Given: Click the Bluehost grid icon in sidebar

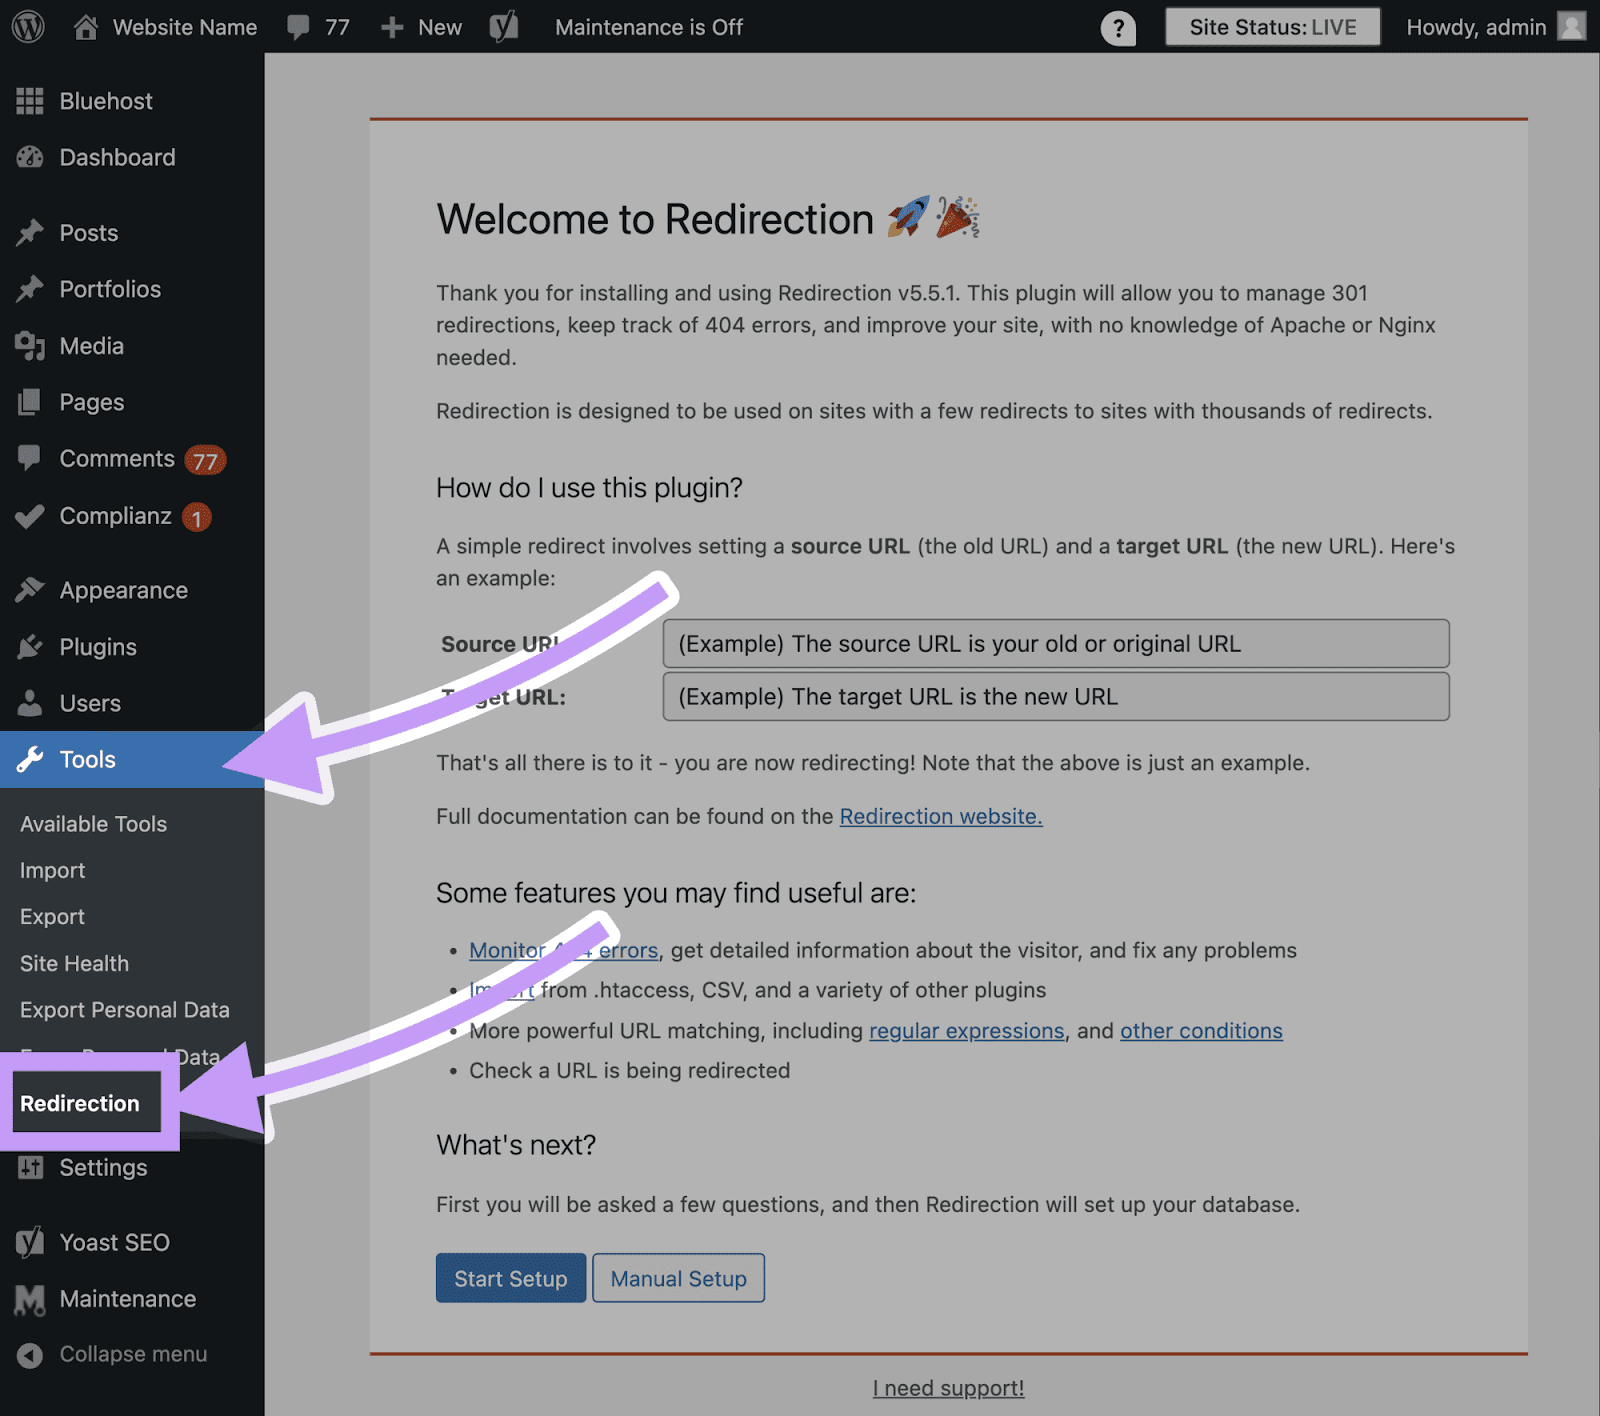Looking at the screenshot, I should coord(29,100).
